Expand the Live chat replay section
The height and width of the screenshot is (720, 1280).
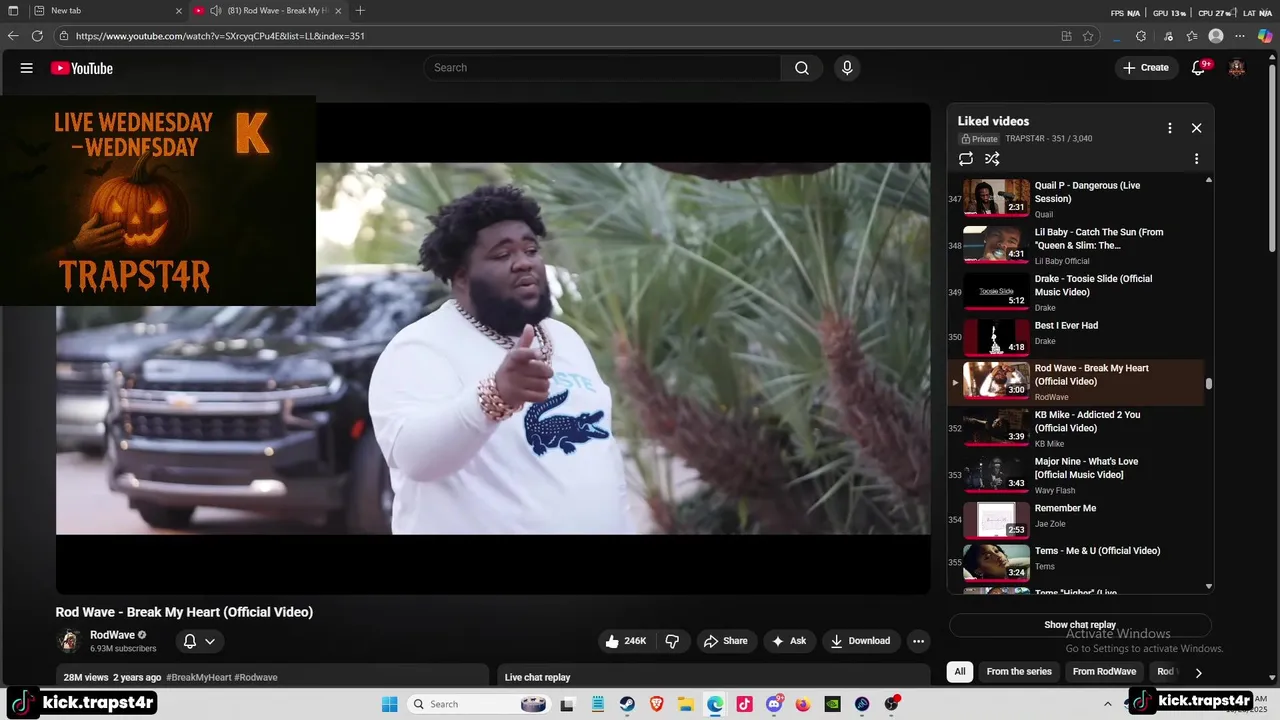[x=714, y=677]
